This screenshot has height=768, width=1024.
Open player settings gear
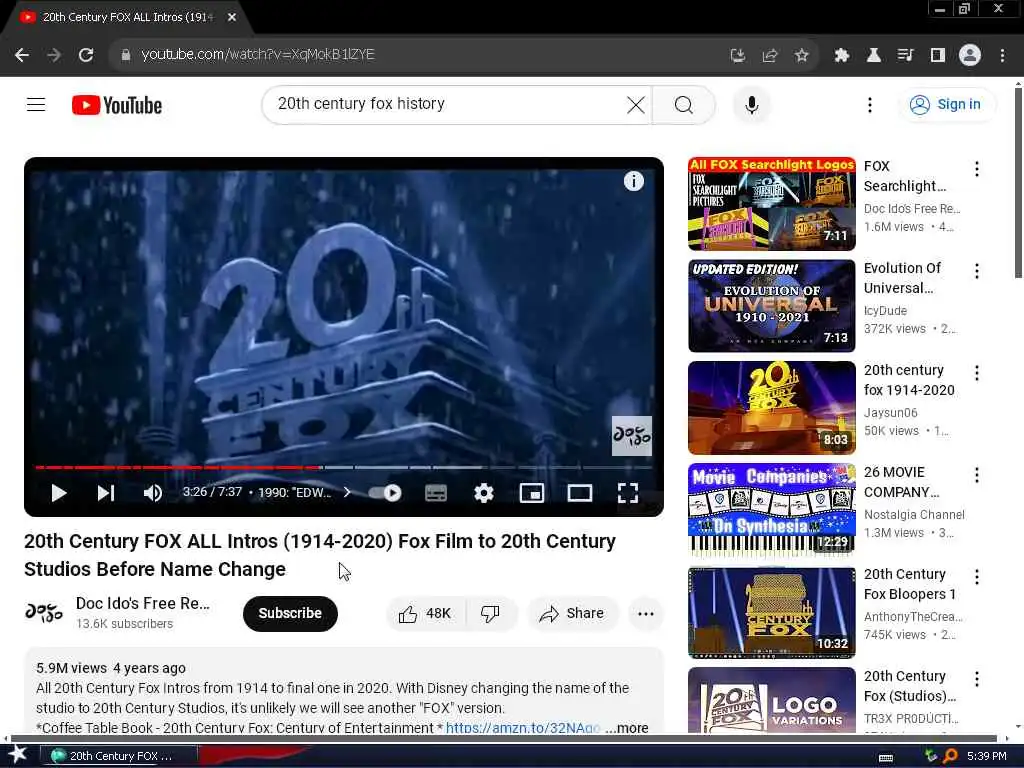point(483,493)
